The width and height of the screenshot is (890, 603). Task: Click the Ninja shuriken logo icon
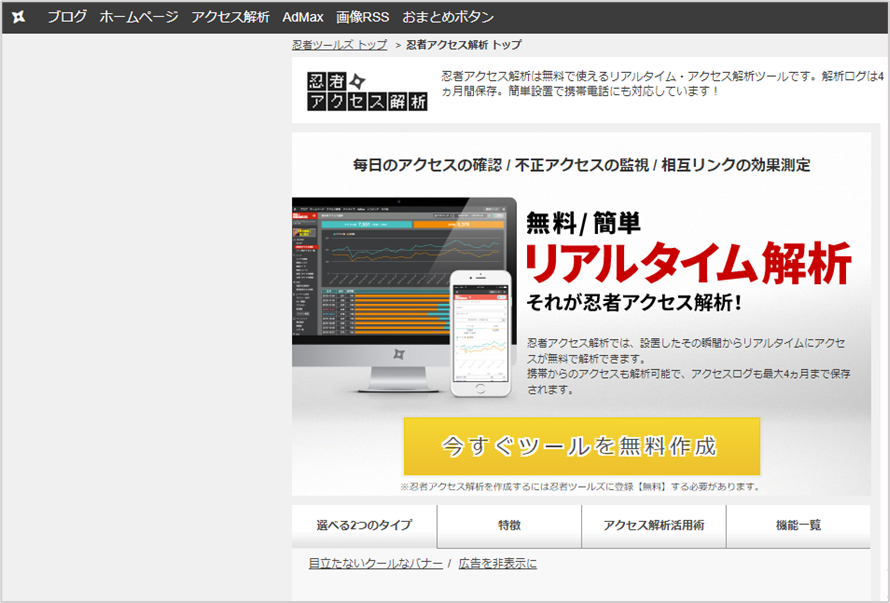[18, 17]
